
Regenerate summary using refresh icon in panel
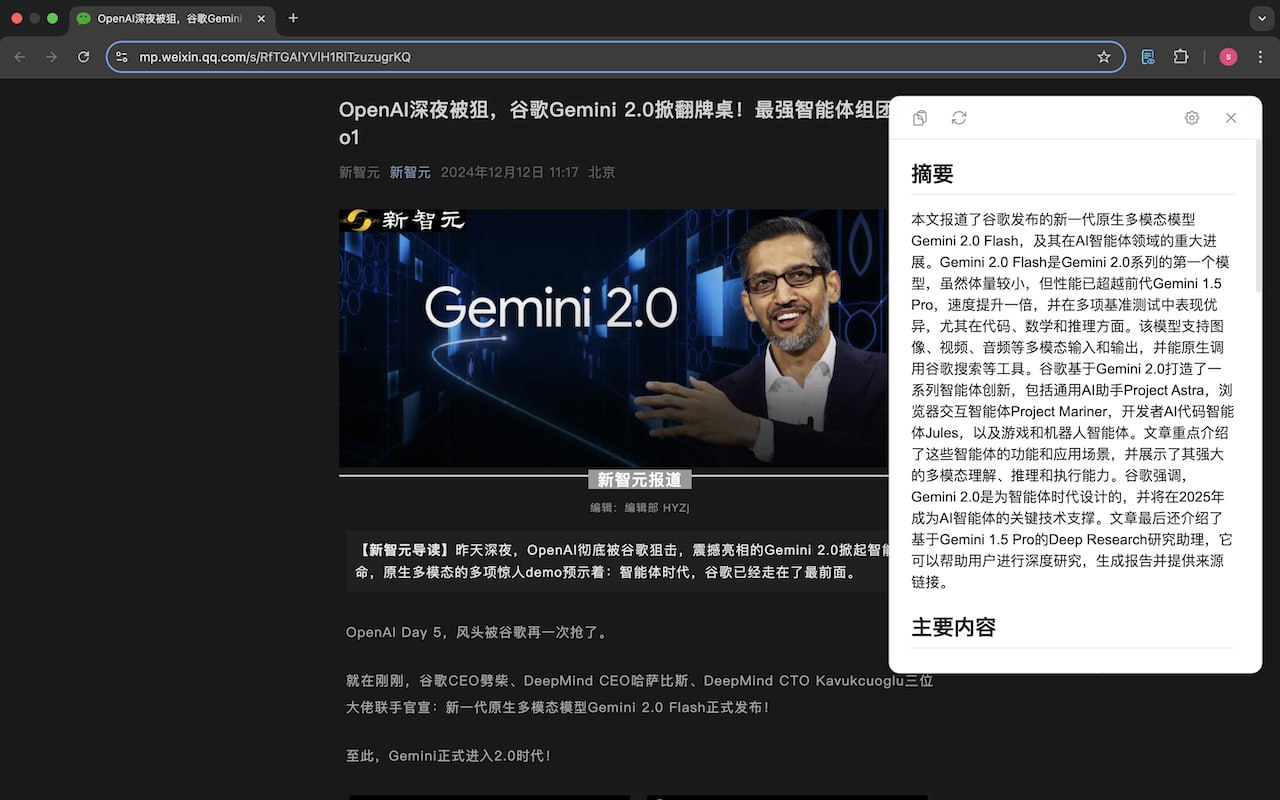[959, 118]
